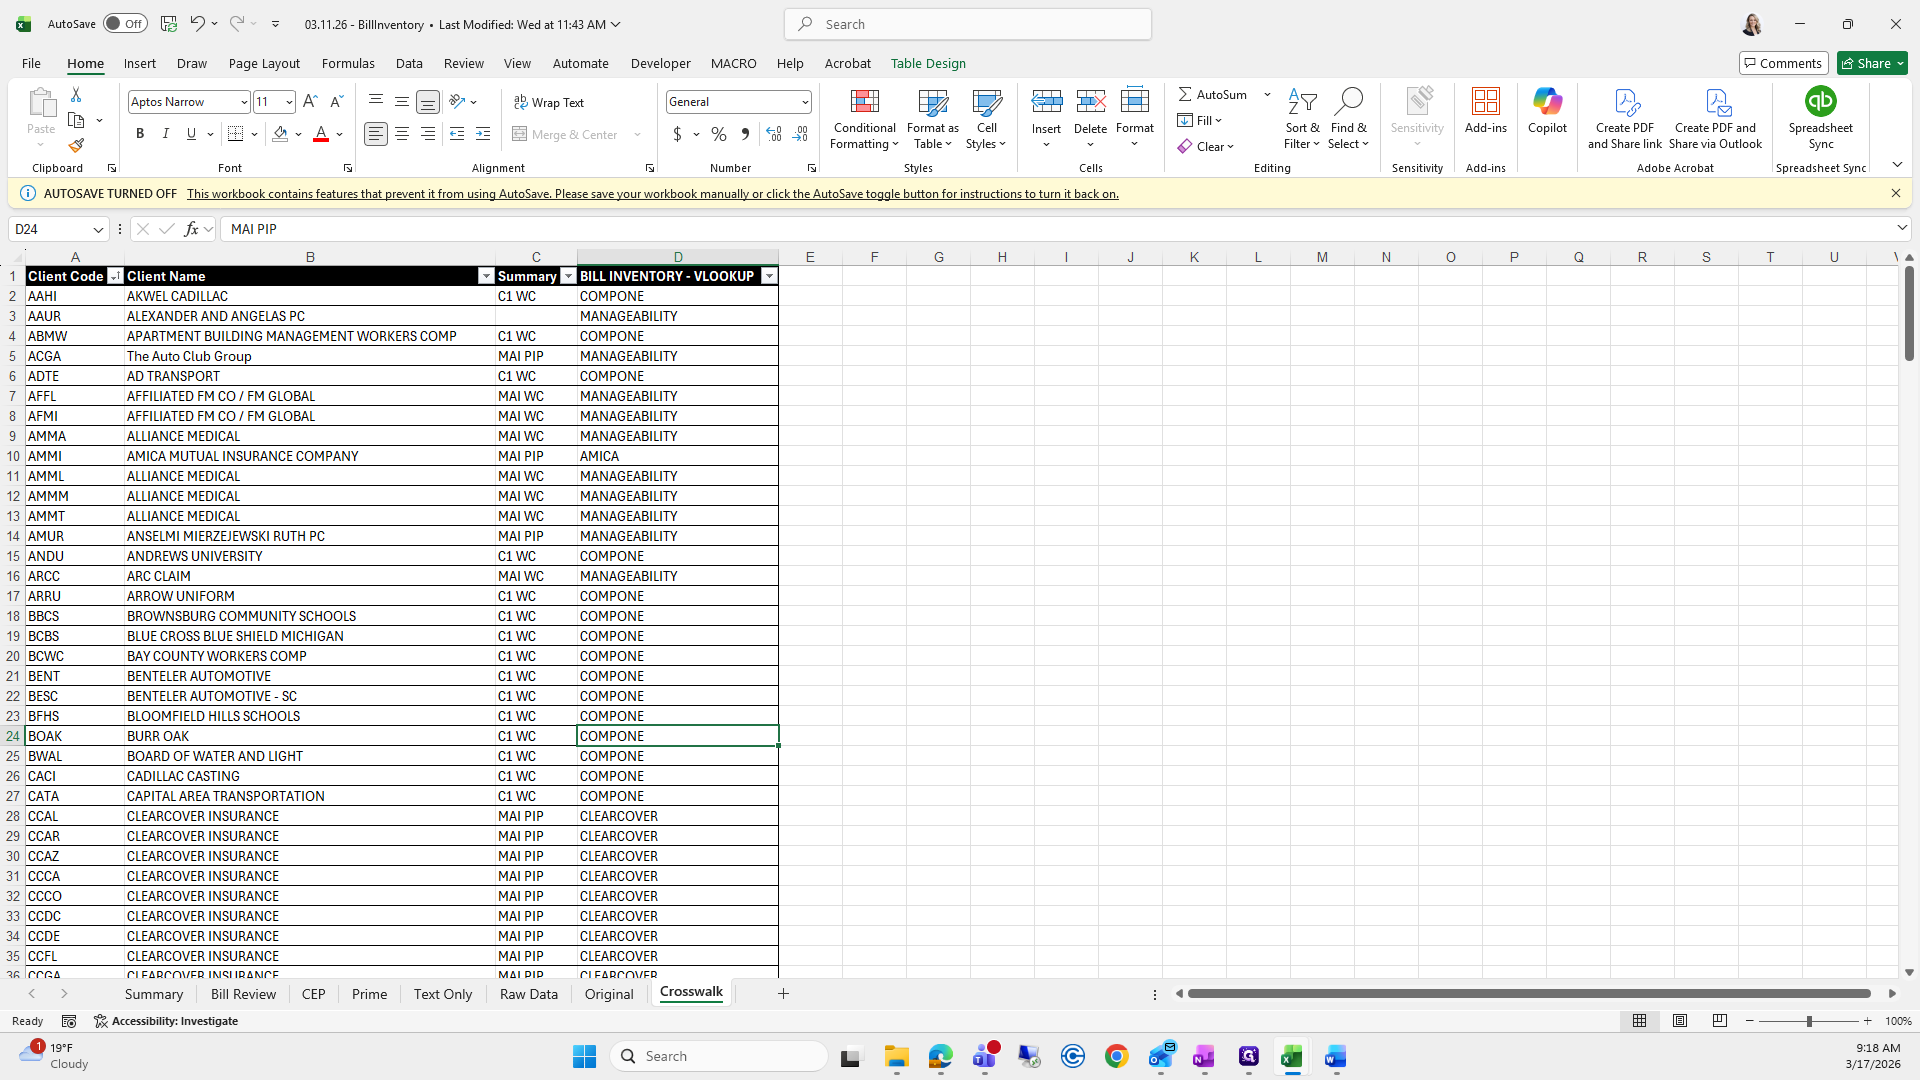The image size is (1920, 1080).
Task: Click the Share button
Action: 1866,63
